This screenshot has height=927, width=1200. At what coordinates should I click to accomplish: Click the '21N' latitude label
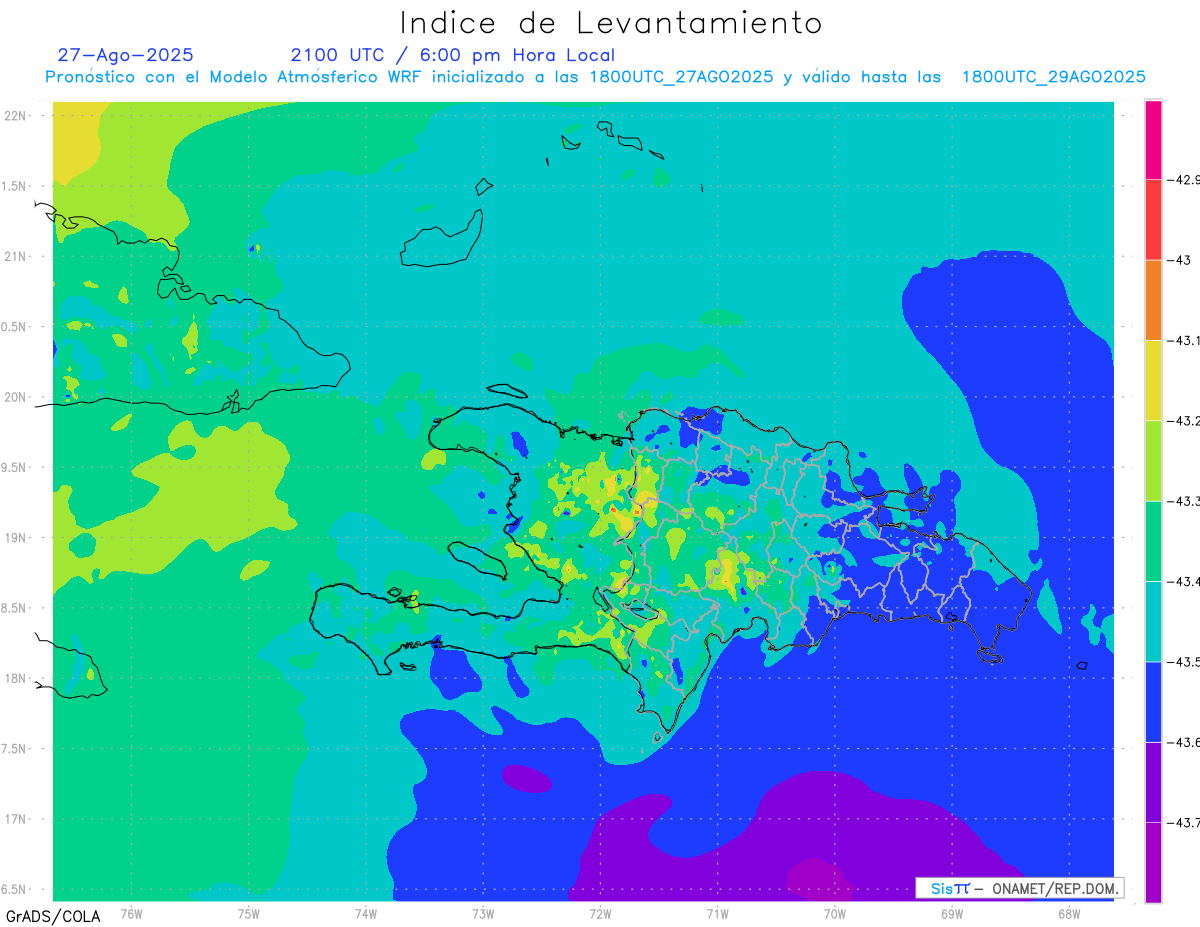click(x=15, y=256)
